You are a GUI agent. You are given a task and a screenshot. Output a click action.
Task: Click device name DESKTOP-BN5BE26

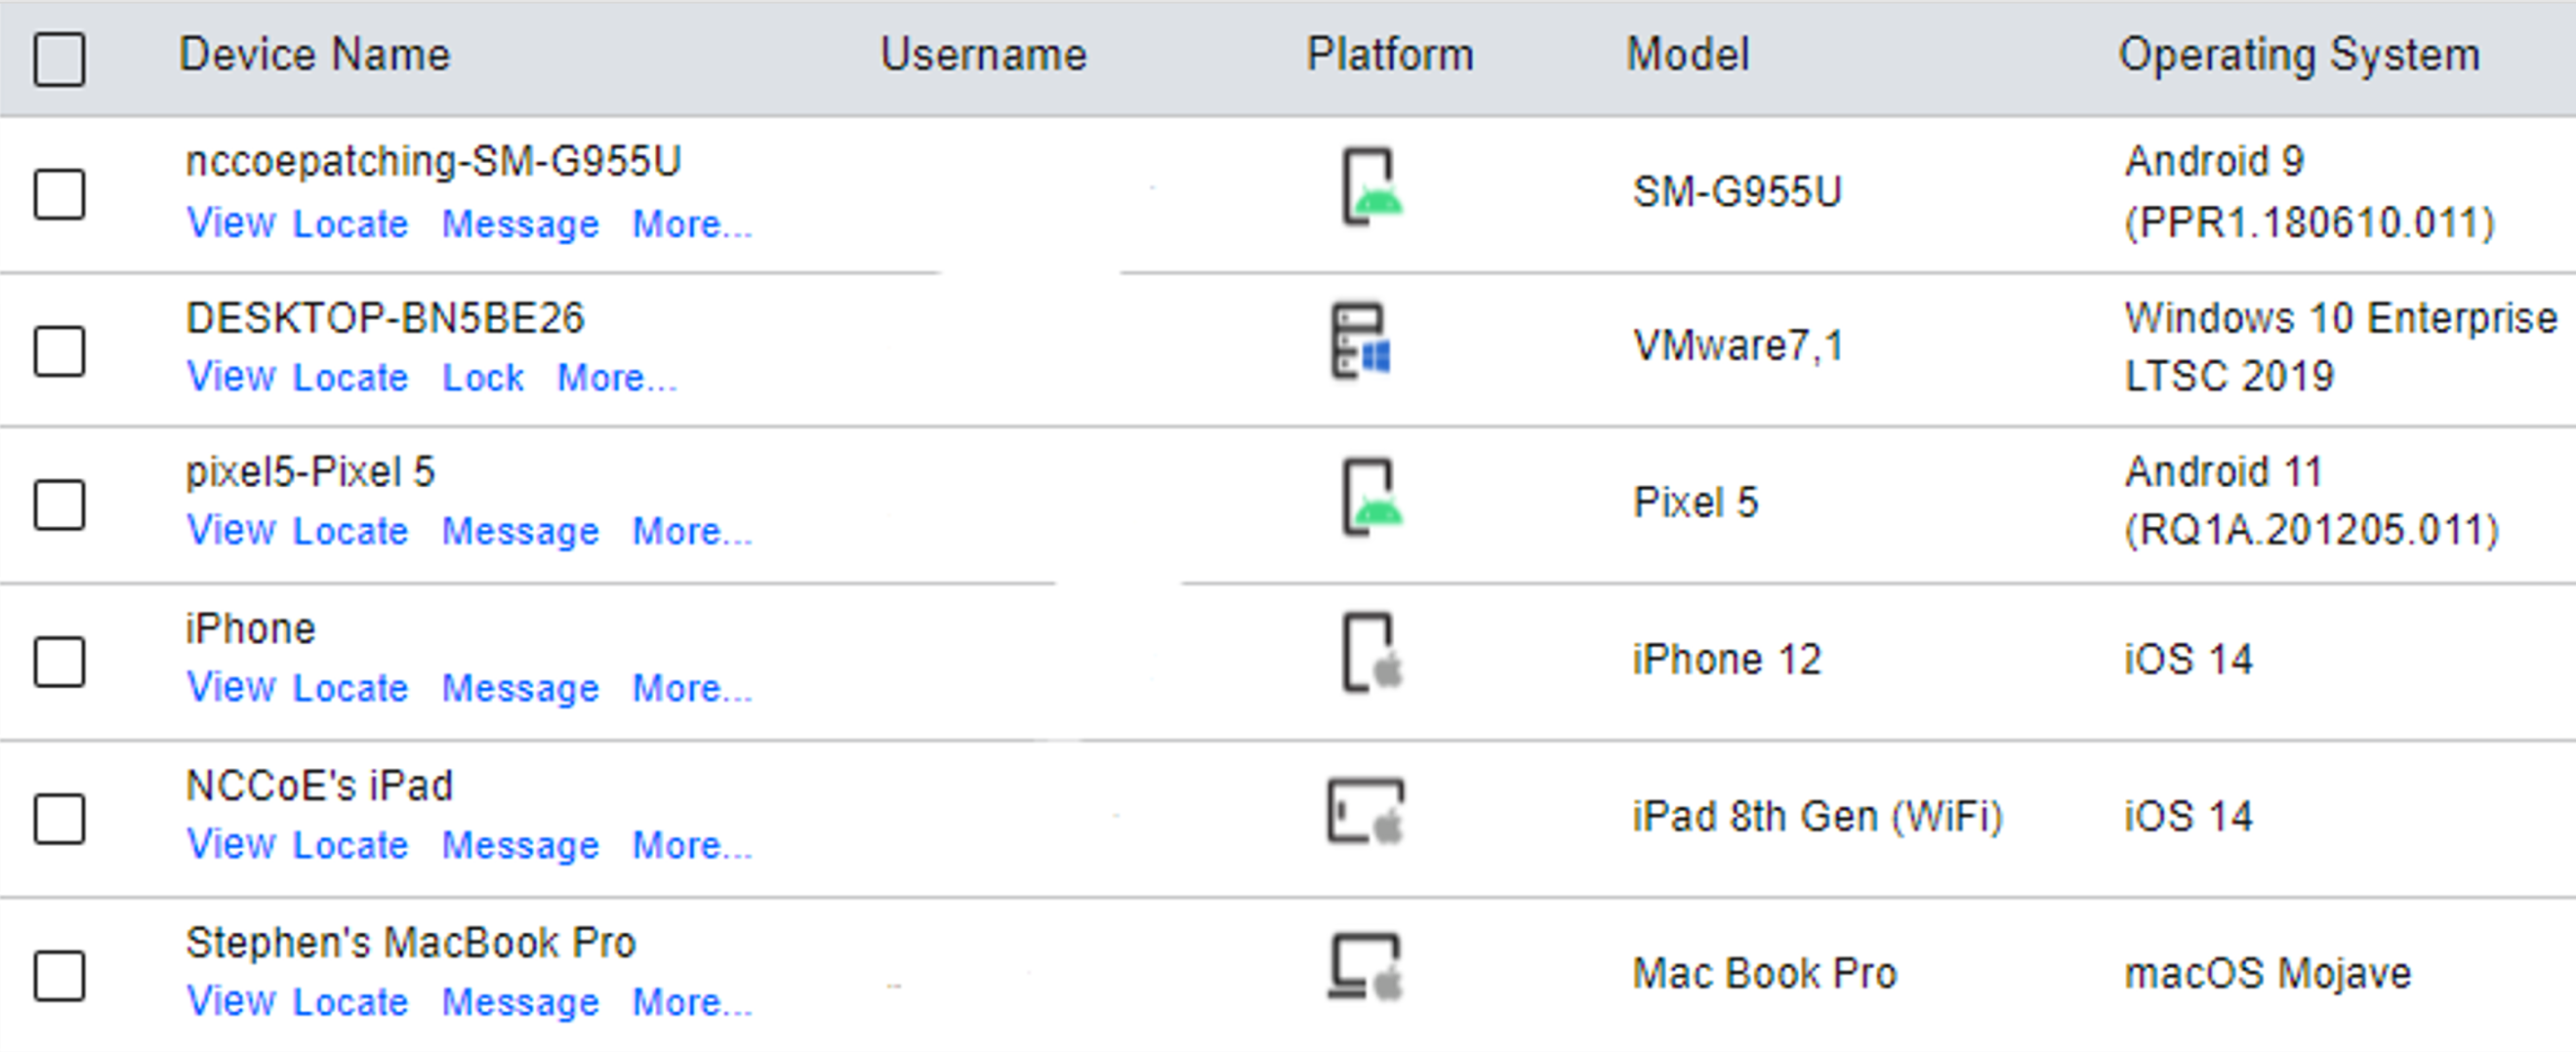(x=385, y=318)
